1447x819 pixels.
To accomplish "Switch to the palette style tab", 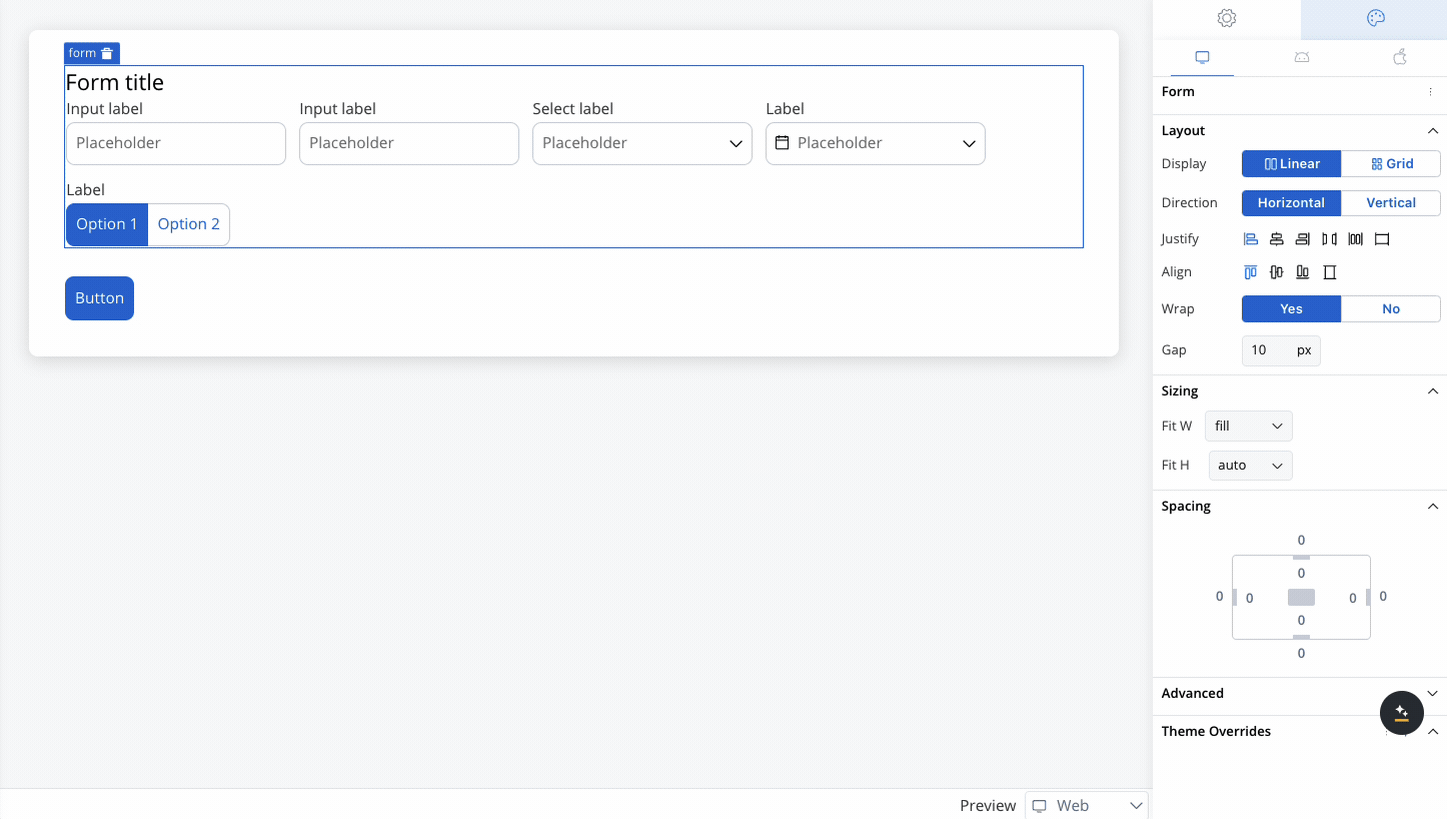I will [x=1375, y=18].
